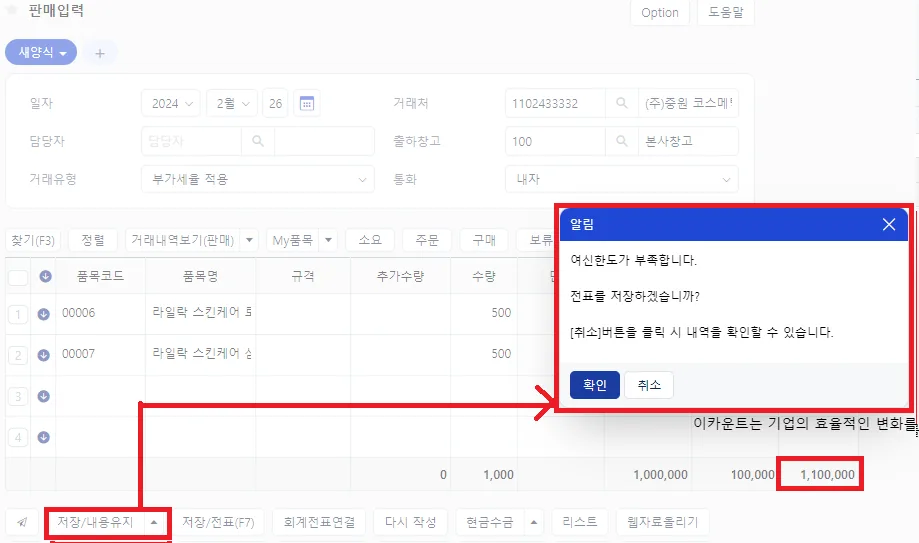This screenshot has height=543, width=919.
Task: Open the 새양식 tab dropdown
Action: coord(41,52)
